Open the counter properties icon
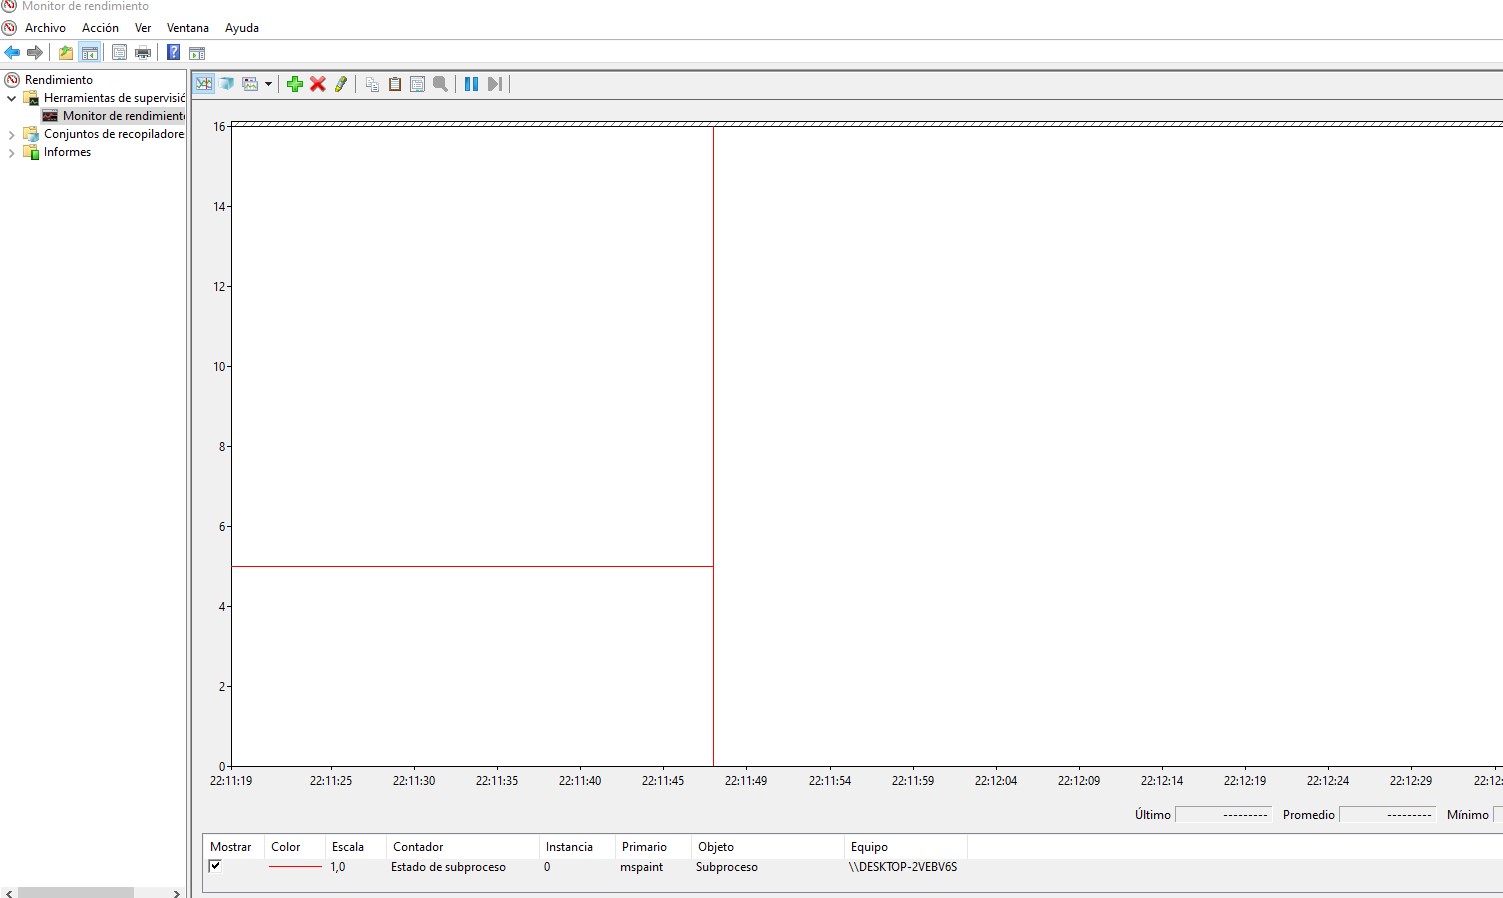The height and width of the screenshot is (898, 1503). pos(418,84)
